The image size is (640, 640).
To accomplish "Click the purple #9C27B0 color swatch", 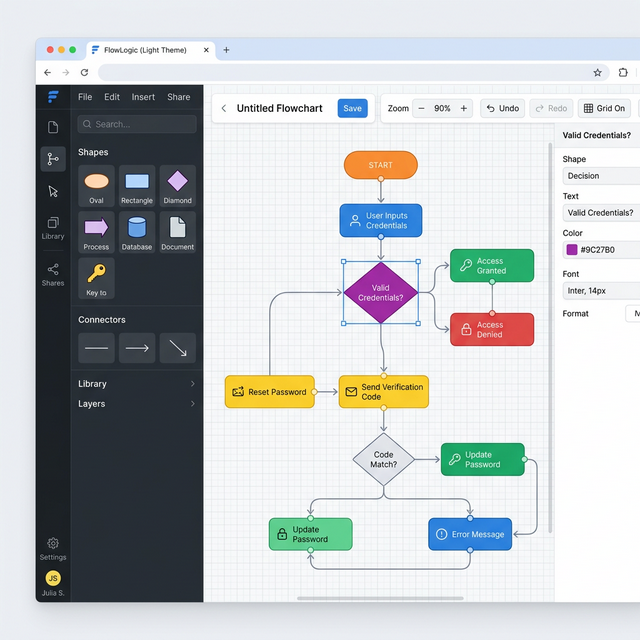I will click(x=572, y=249).
